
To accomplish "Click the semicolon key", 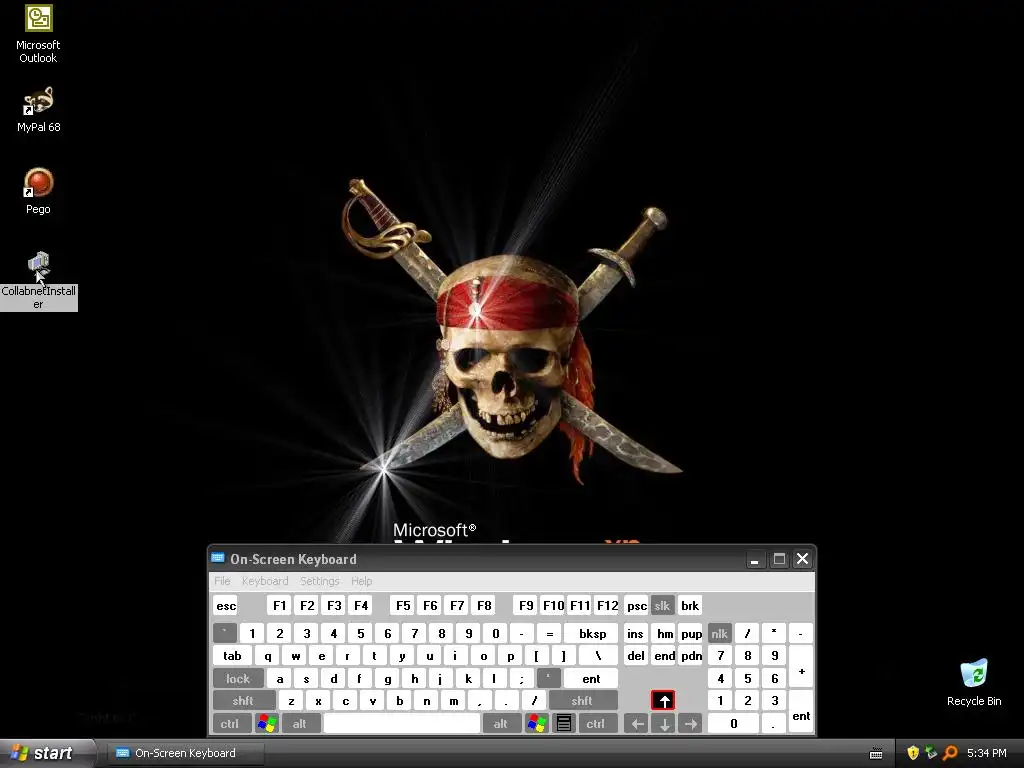I will tap(521, 679).
